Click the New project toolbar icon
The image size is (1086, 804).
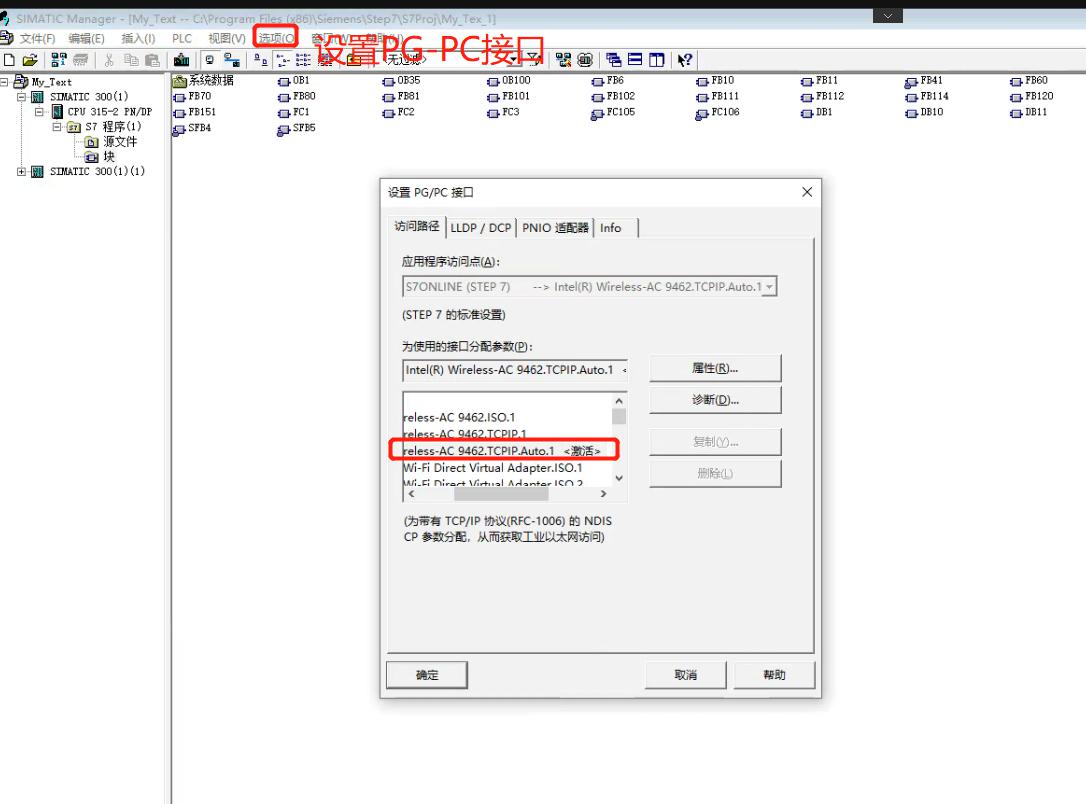click(9, 60)
